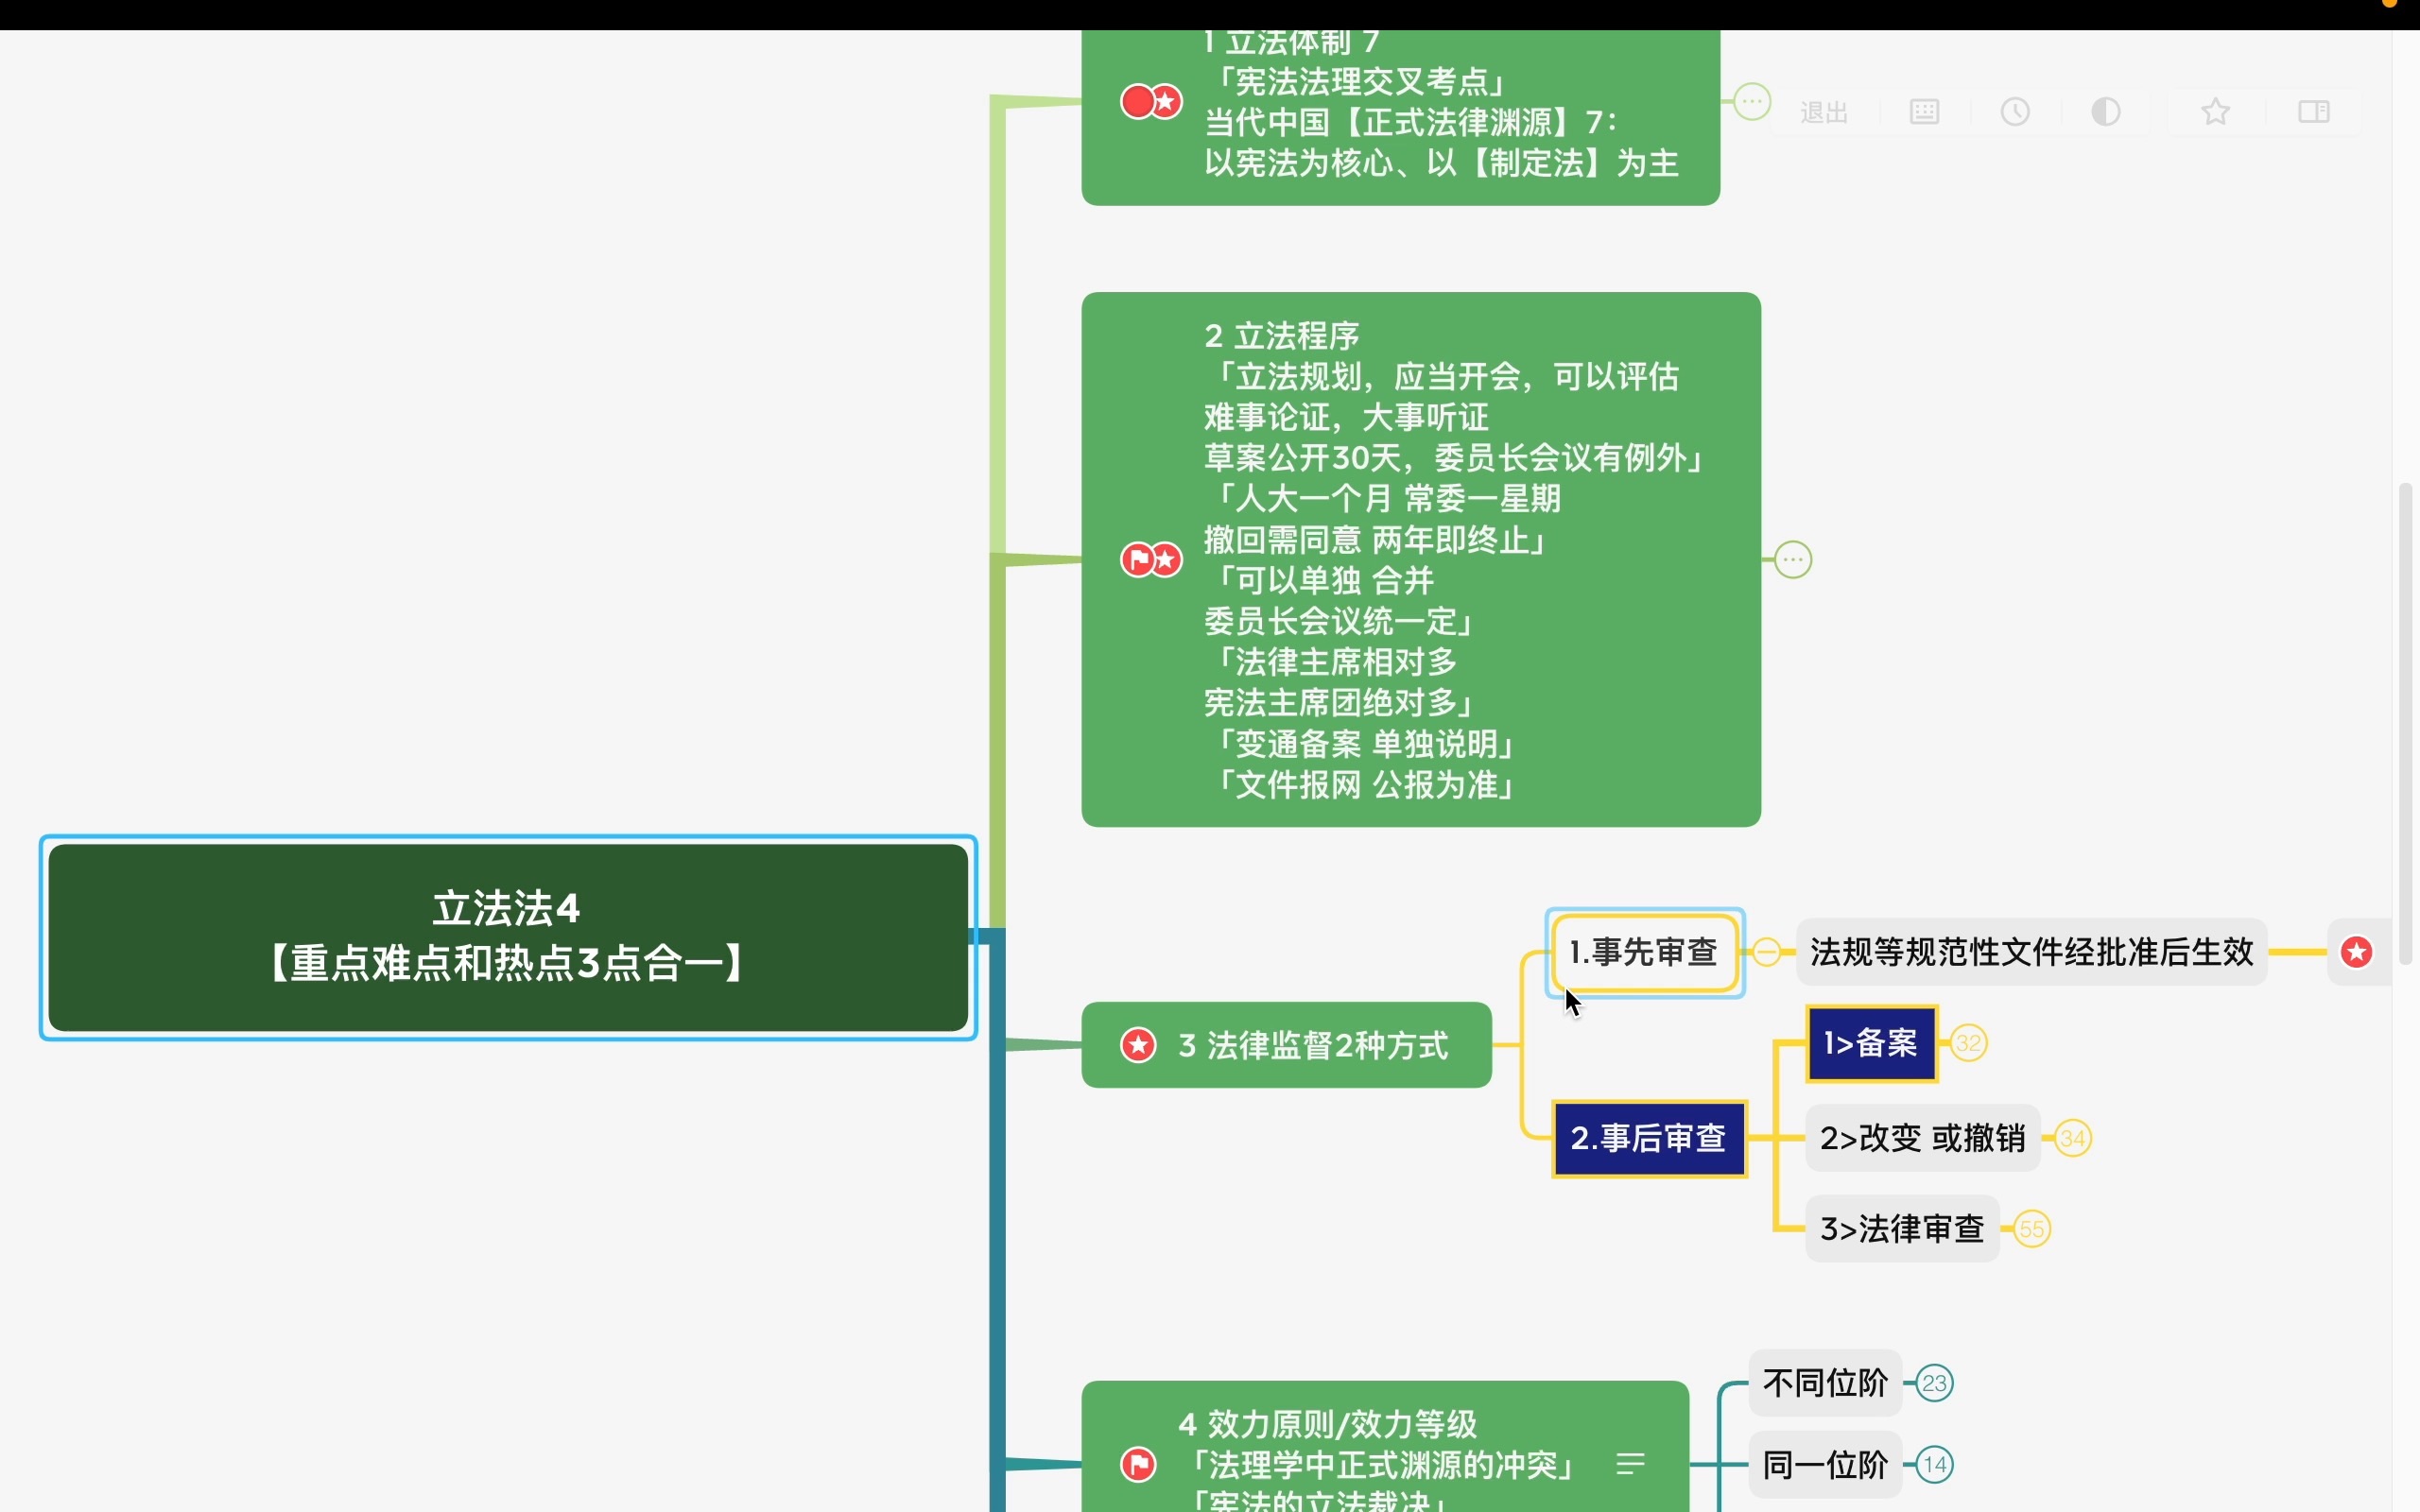Select the 2 立法程序 topic node
The image size is (2420, 1512).
(x=1421, y=560)
